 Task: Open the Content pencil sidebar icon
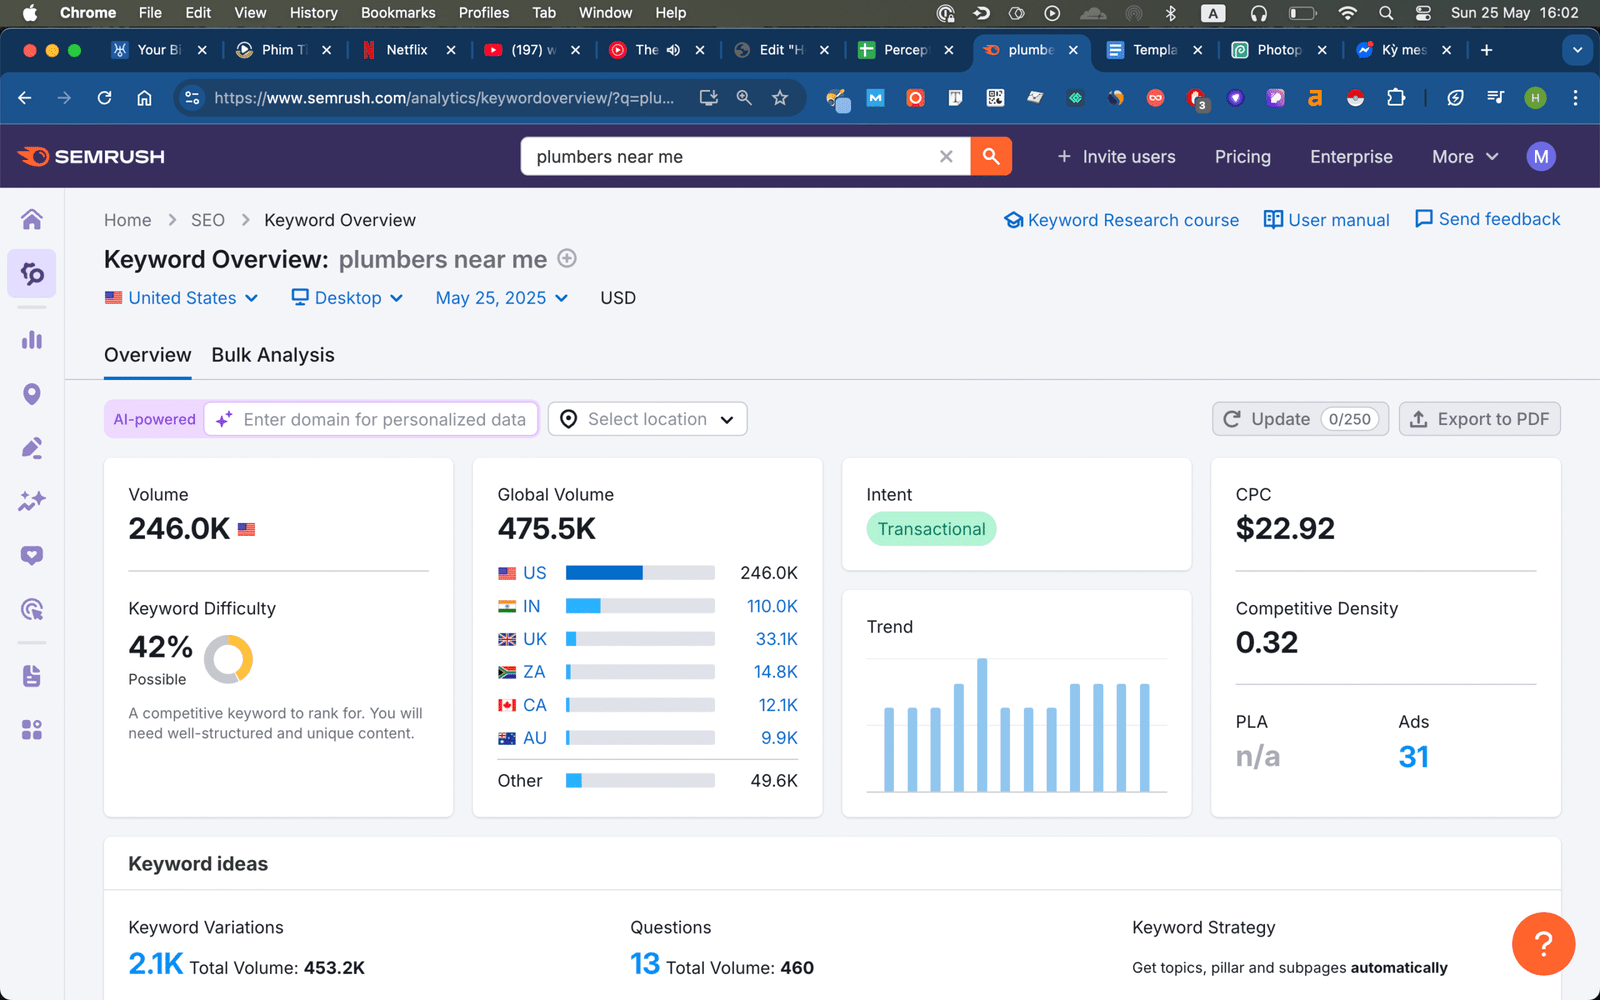coord(32,447)
